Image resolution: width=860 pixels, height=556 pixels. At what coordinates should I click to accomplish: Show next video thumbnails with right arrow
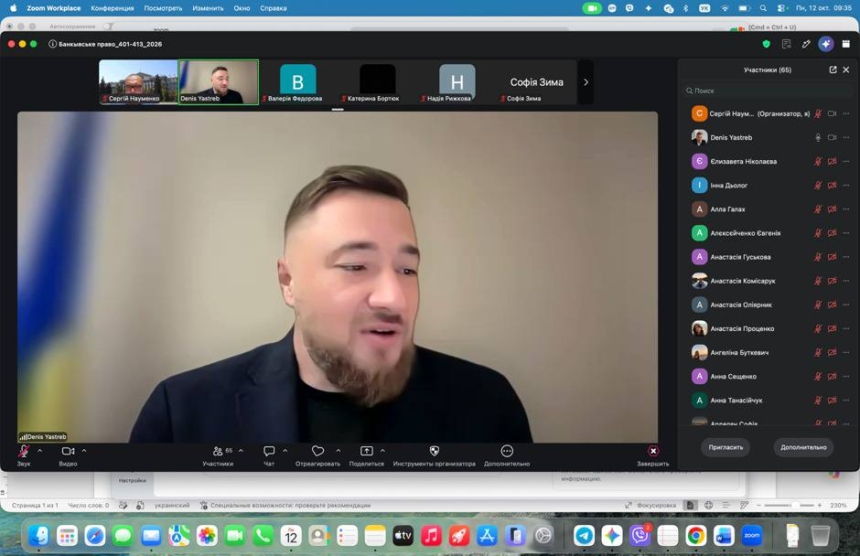pos(586,82)
